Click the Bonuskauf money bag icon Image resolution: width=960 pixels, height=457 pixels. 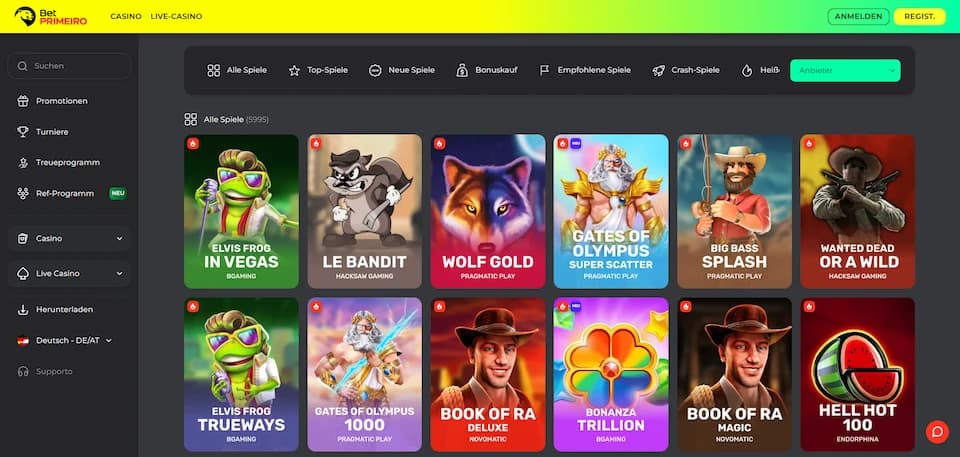(462, 70)
